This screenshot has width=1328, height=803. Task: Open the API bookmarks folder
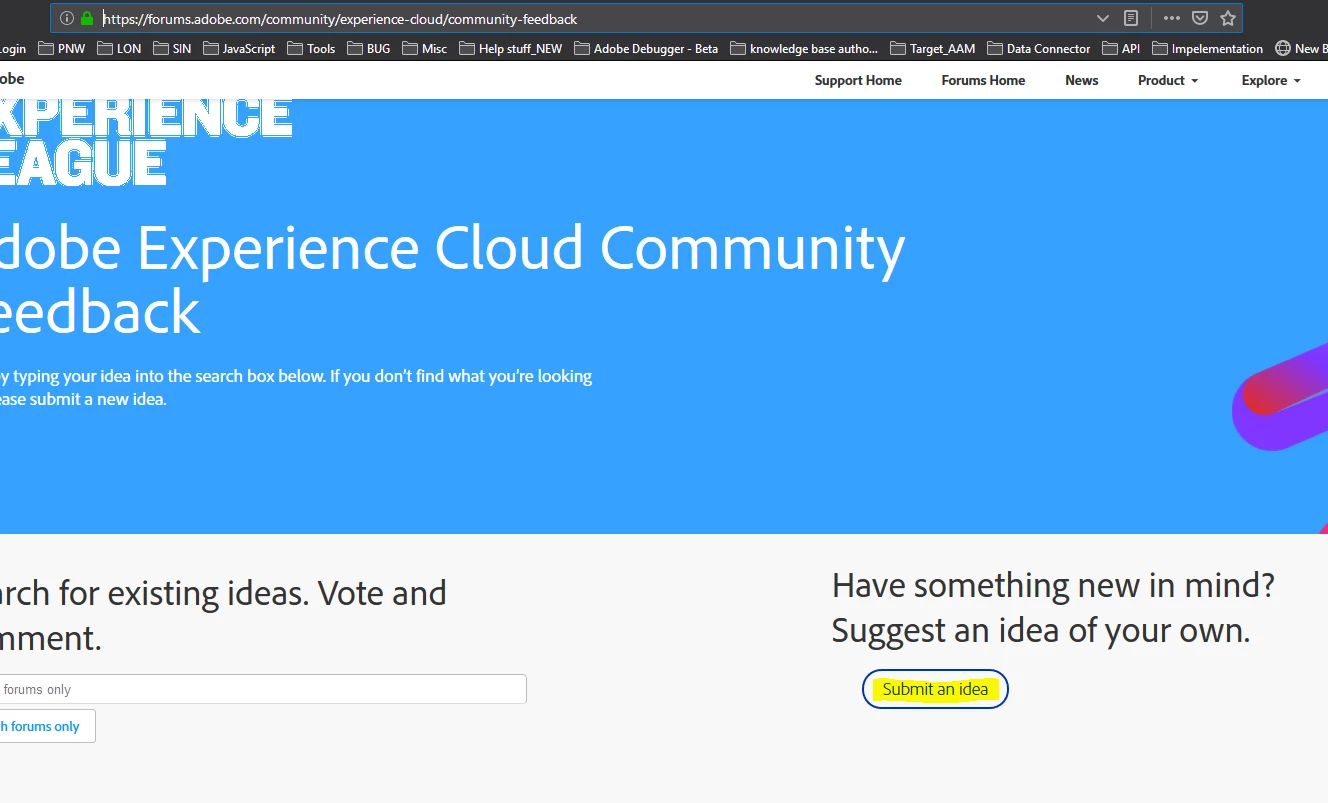(x=1121, y=48)
